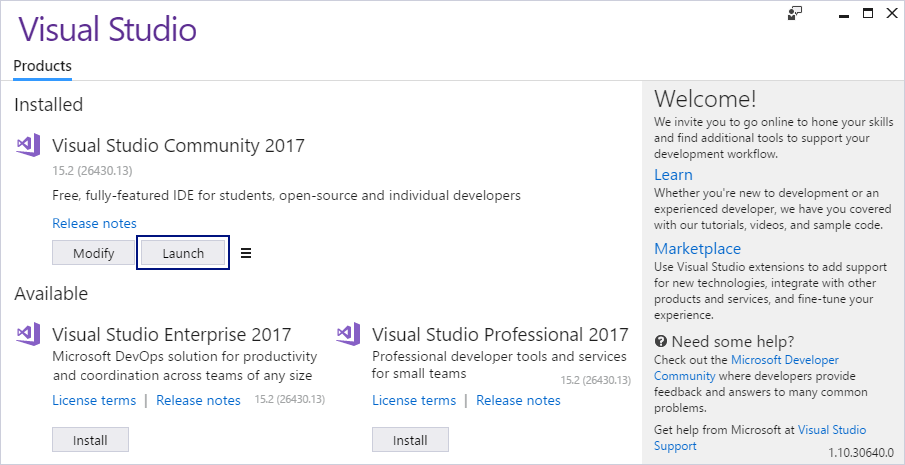Modify the Community 2017 installation

click(94, 253)
